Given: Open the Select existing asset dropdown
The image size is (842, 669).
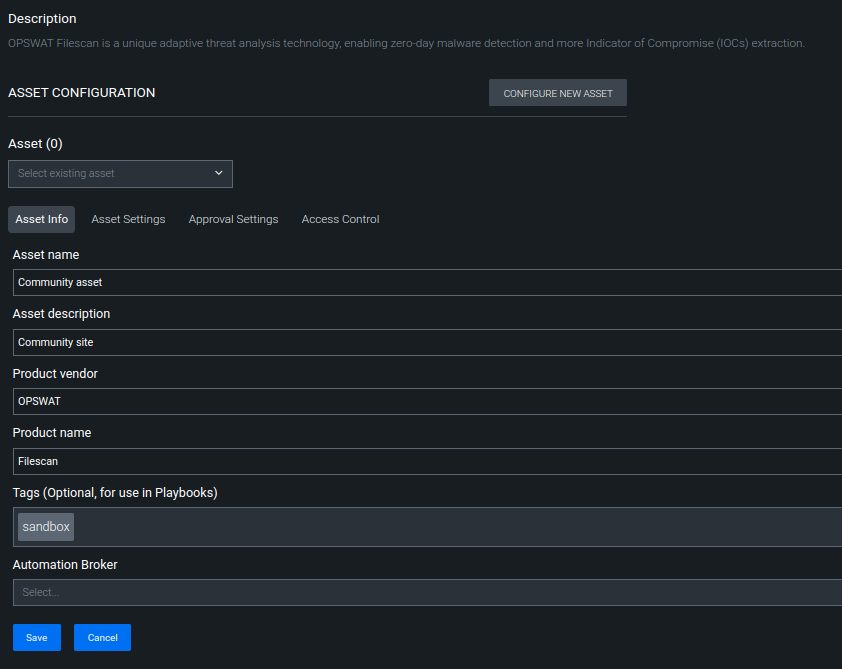Looking at the screenshot, I should (x=120, y=173).
